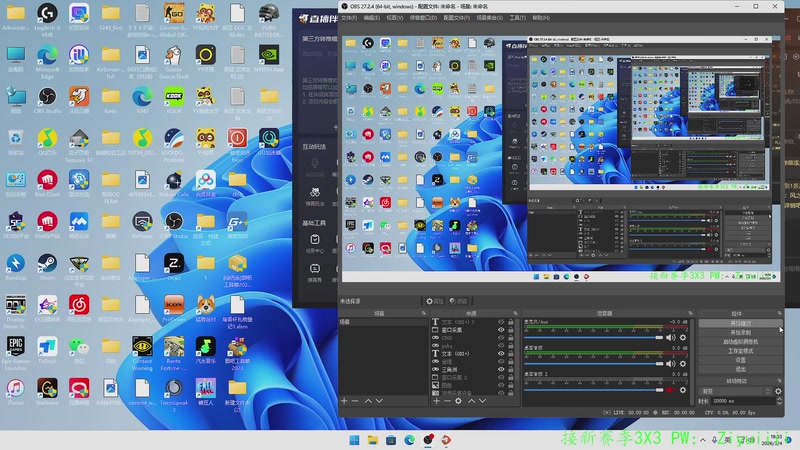Open the 视图(V) menu in OBS

pyautogui.click(x=394, y=18)
